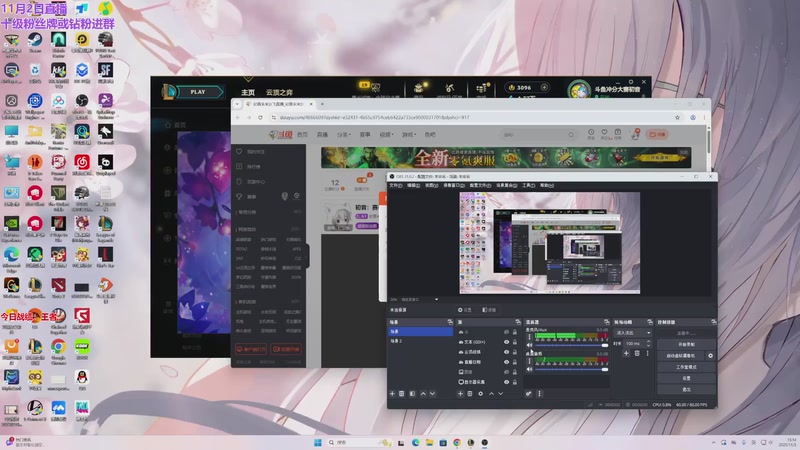The height and width of the screenshot is (450, 800).
Task: Open advanced audio properties in Audio Mixer
Action: click(x=529, y=394)
